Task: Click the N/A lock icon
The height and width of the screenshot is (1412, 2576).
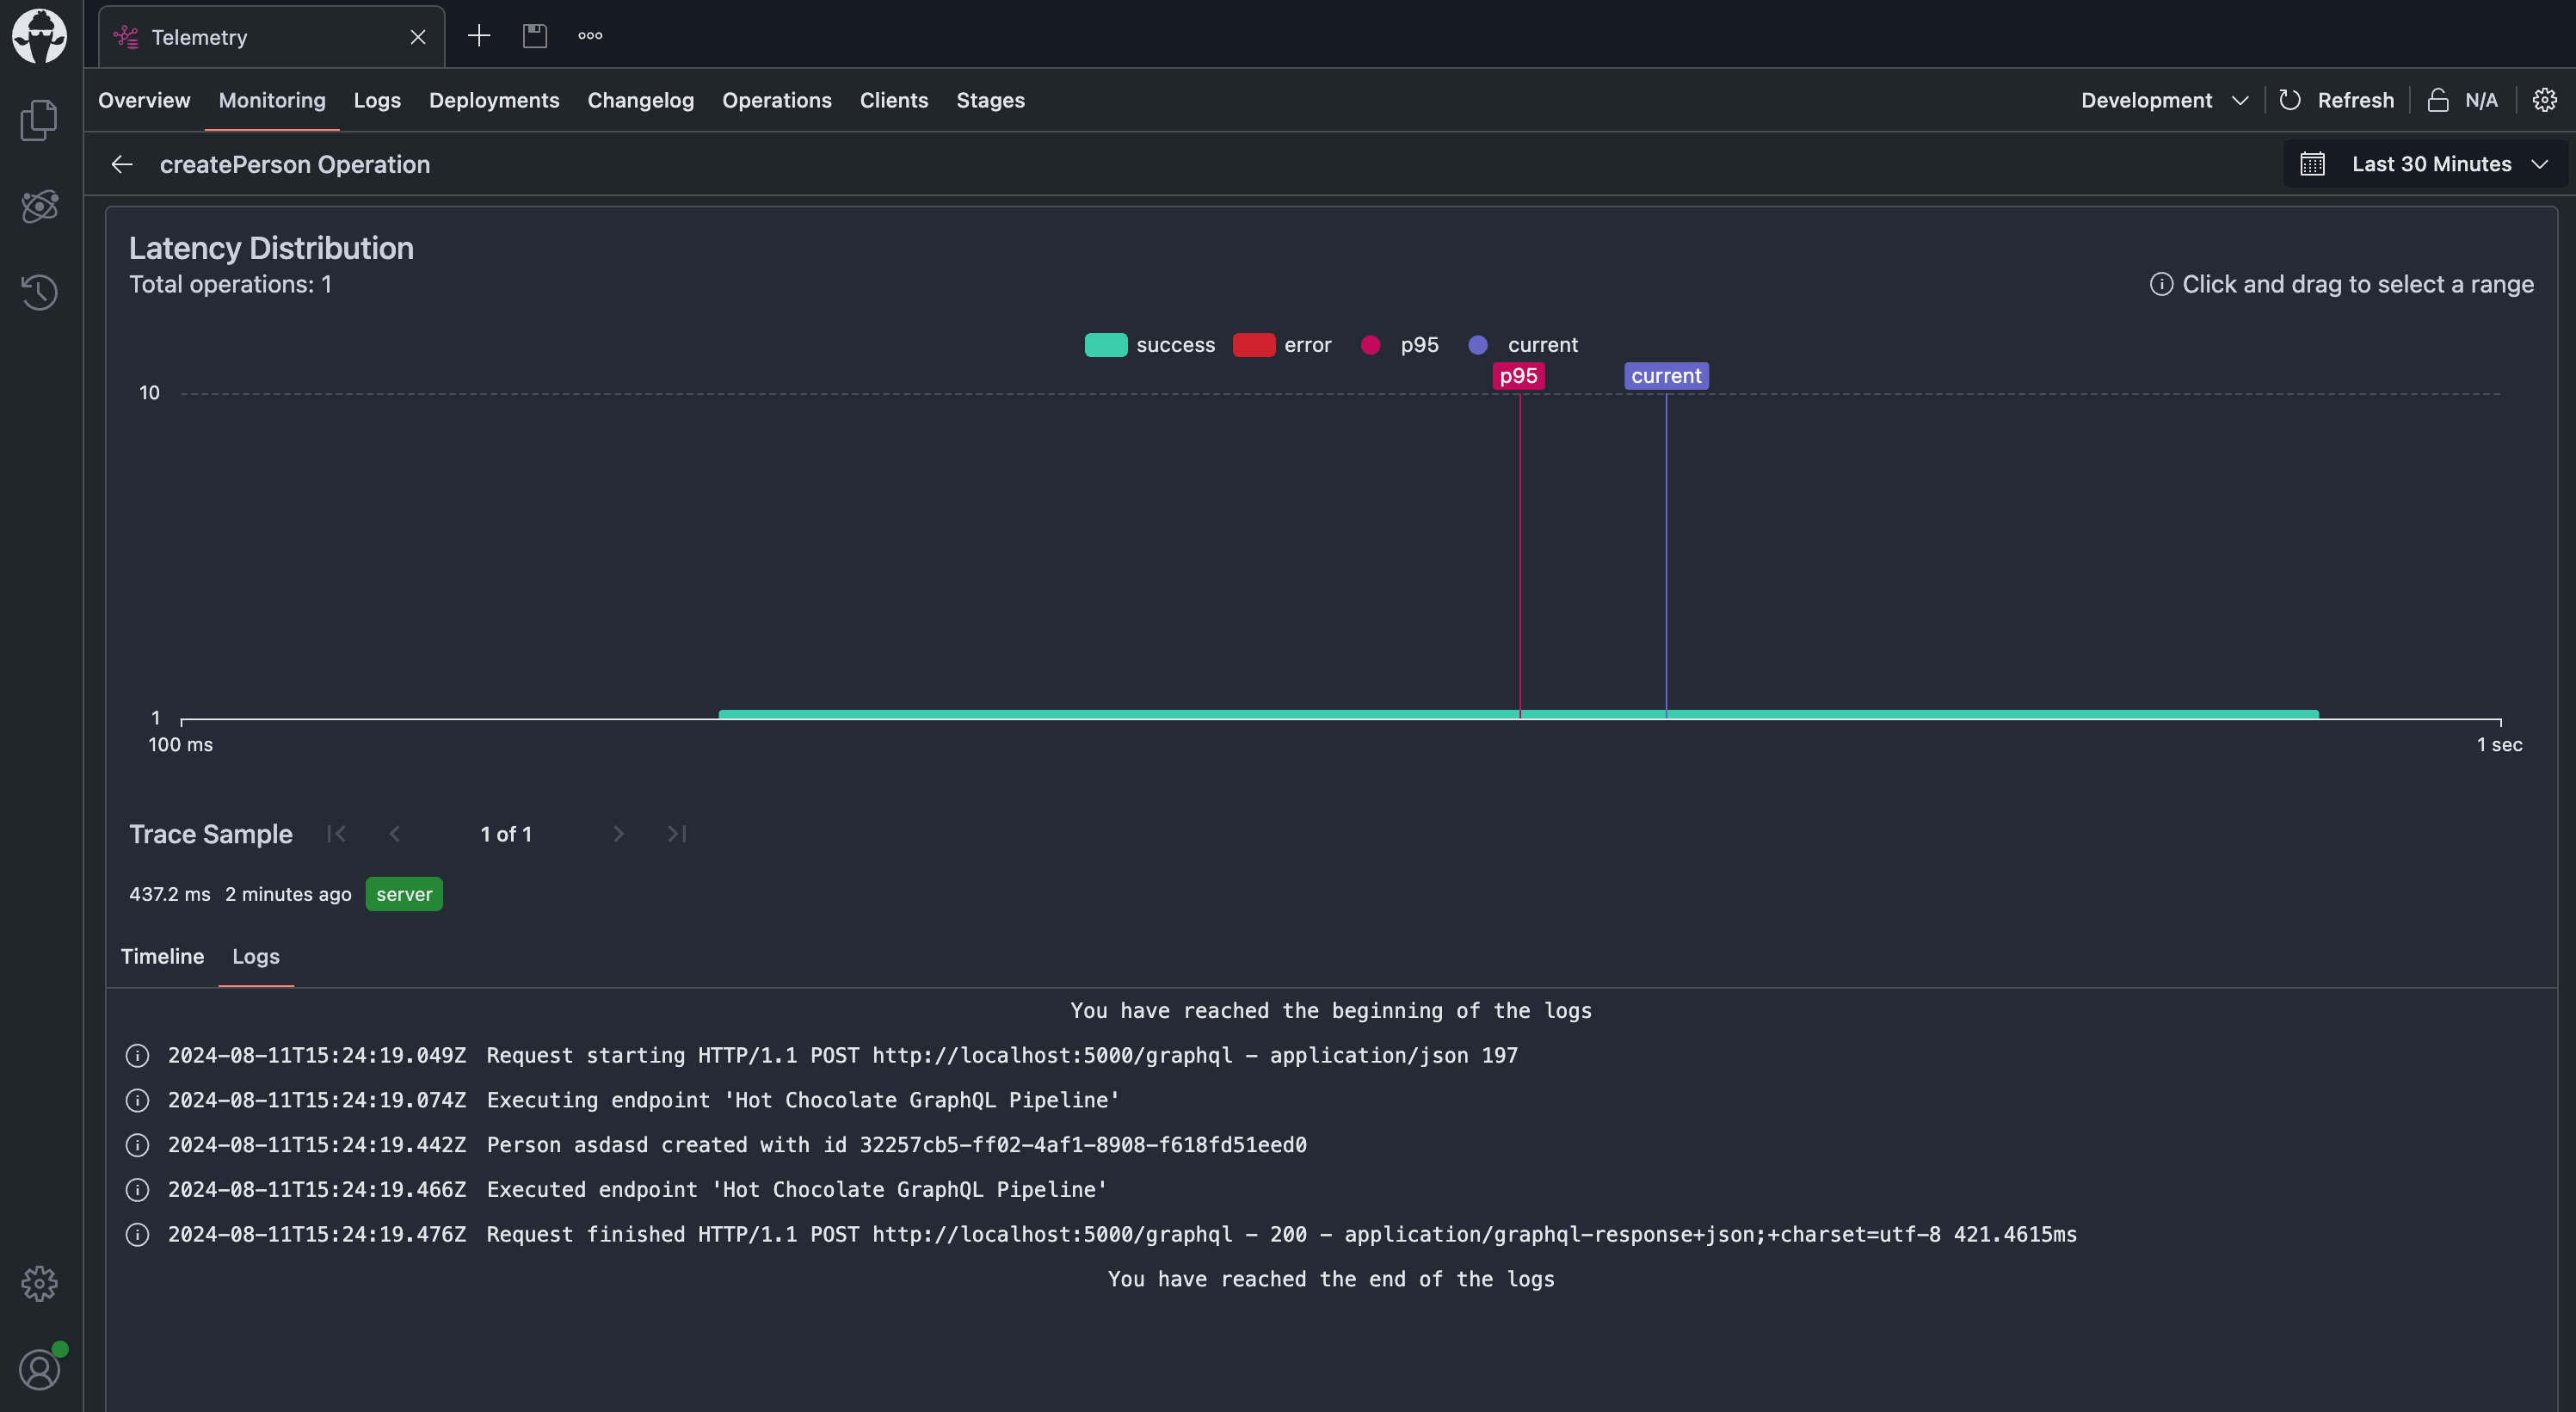Action: [x=2438, y=100]
